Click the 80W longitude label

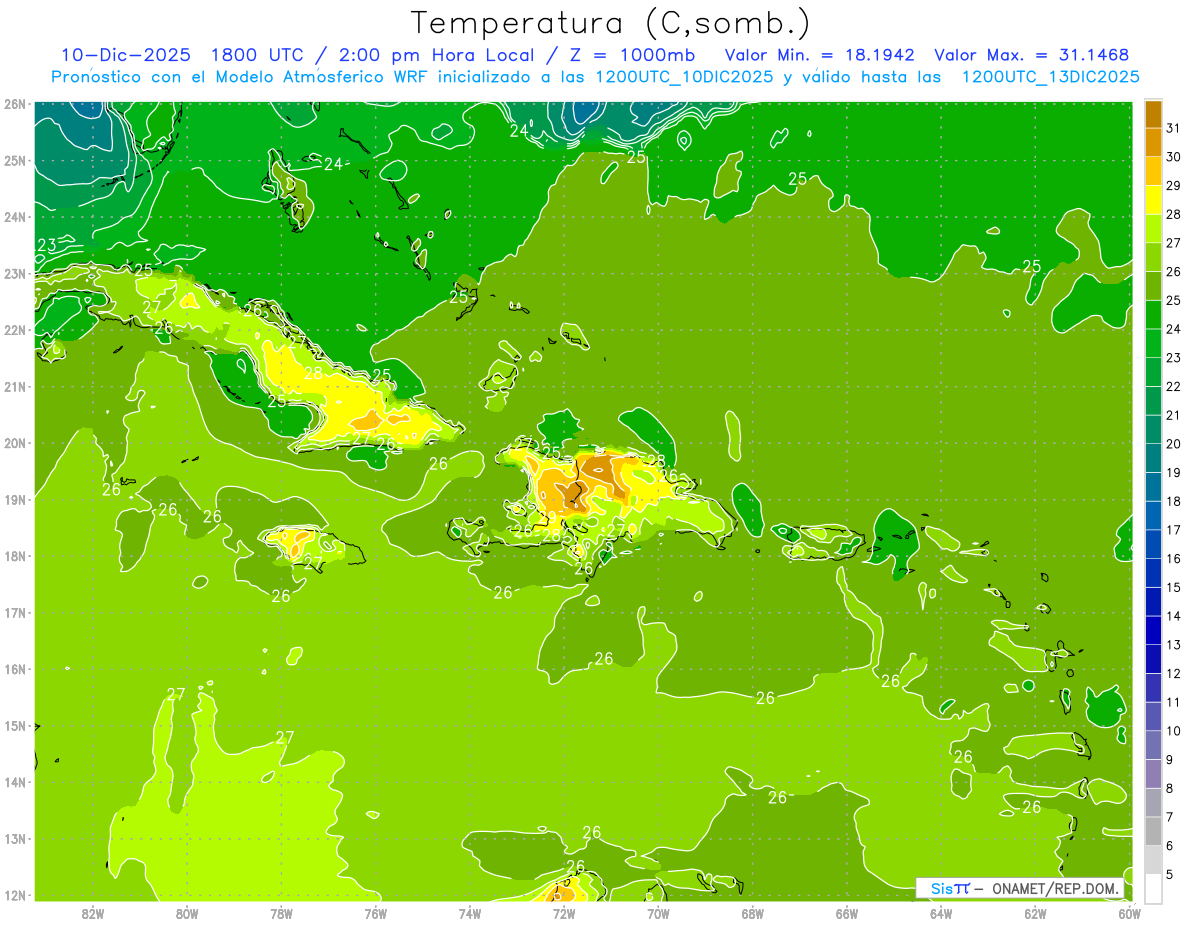point(186,913)
